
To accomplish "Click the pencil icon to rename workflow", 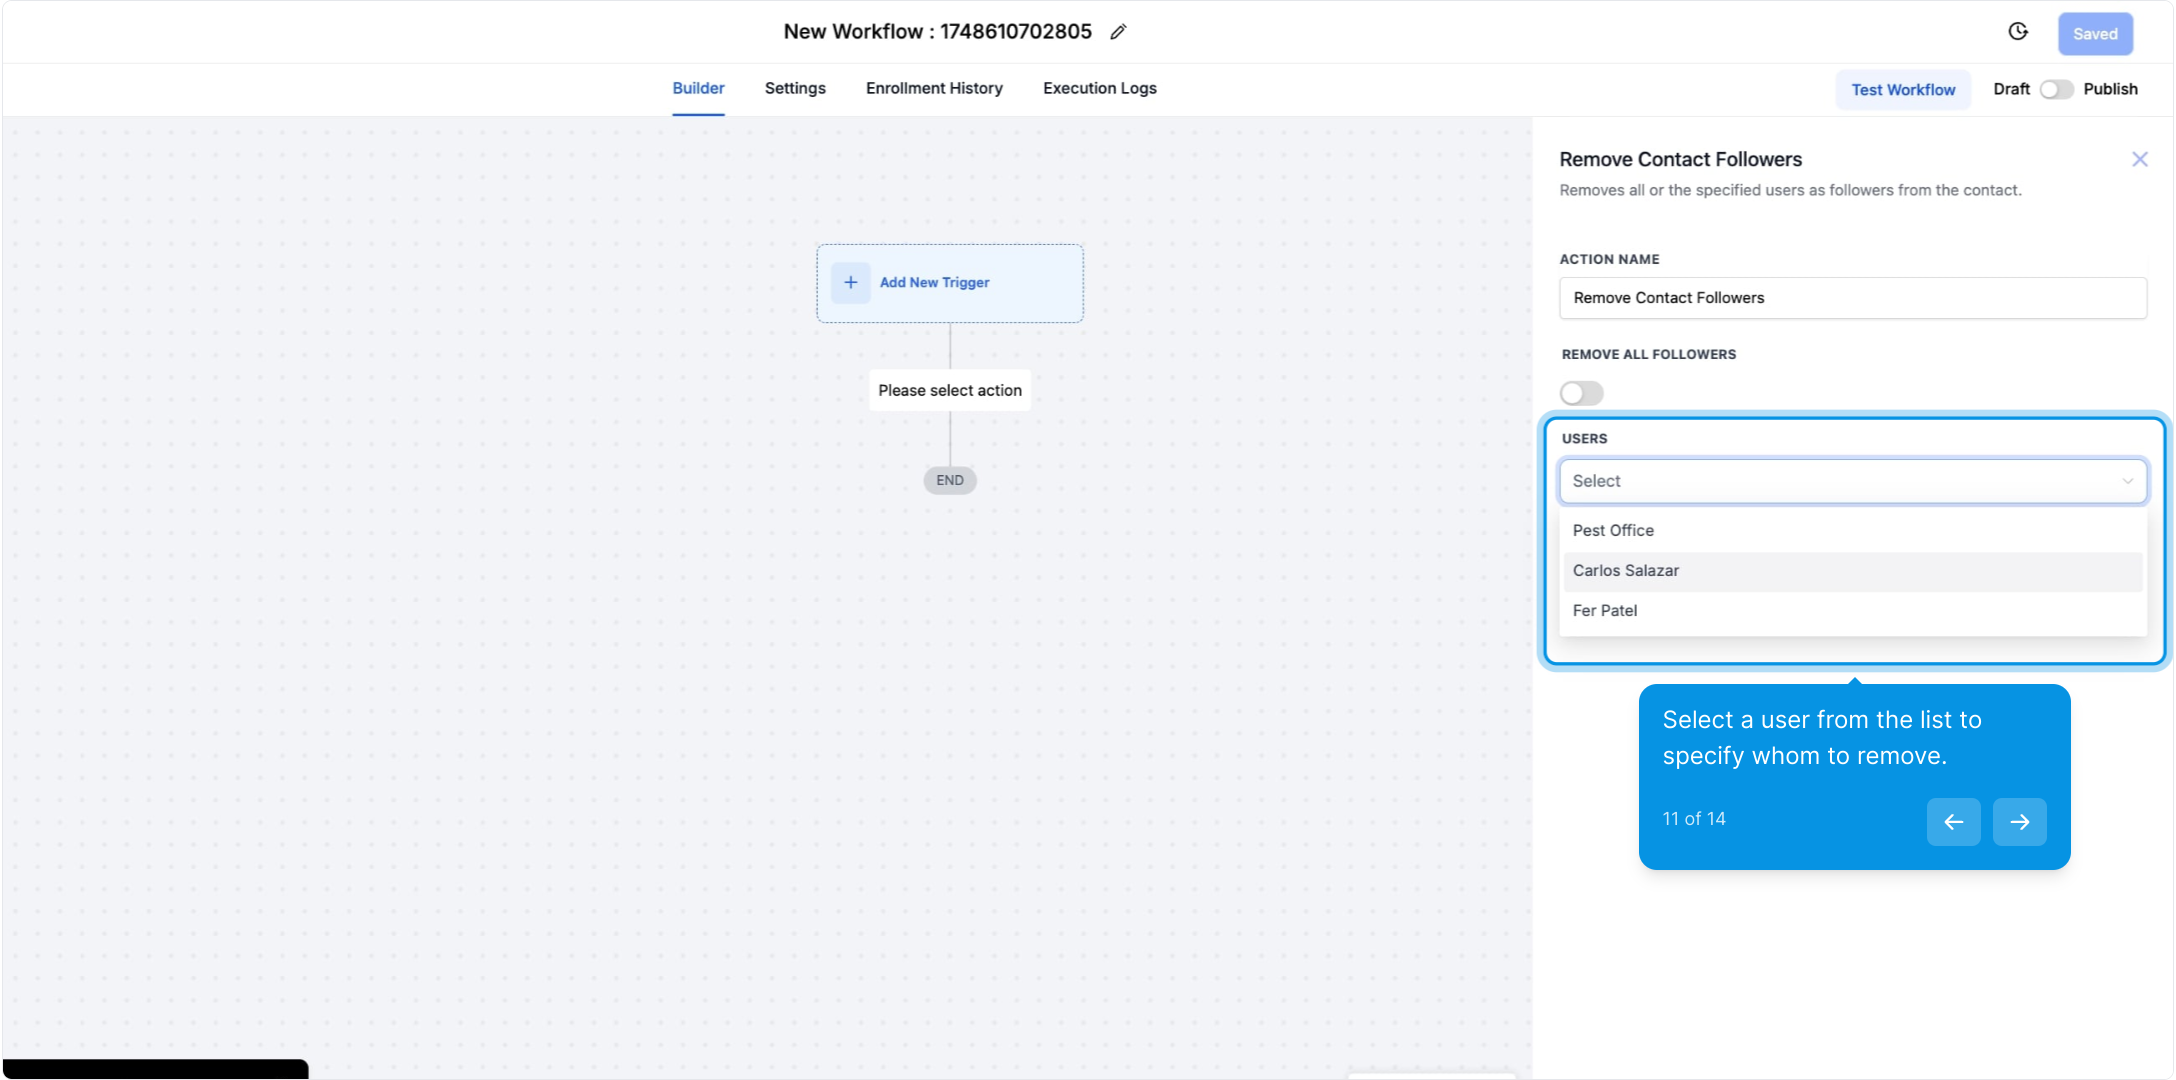I will 1118,32.
